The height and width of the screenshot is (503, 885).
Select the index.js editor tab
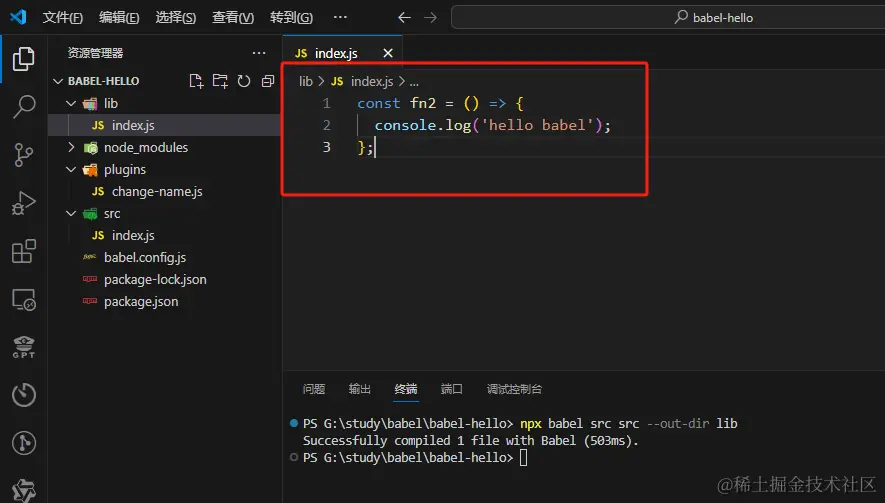pyautogui.click(x=342, y=53)
